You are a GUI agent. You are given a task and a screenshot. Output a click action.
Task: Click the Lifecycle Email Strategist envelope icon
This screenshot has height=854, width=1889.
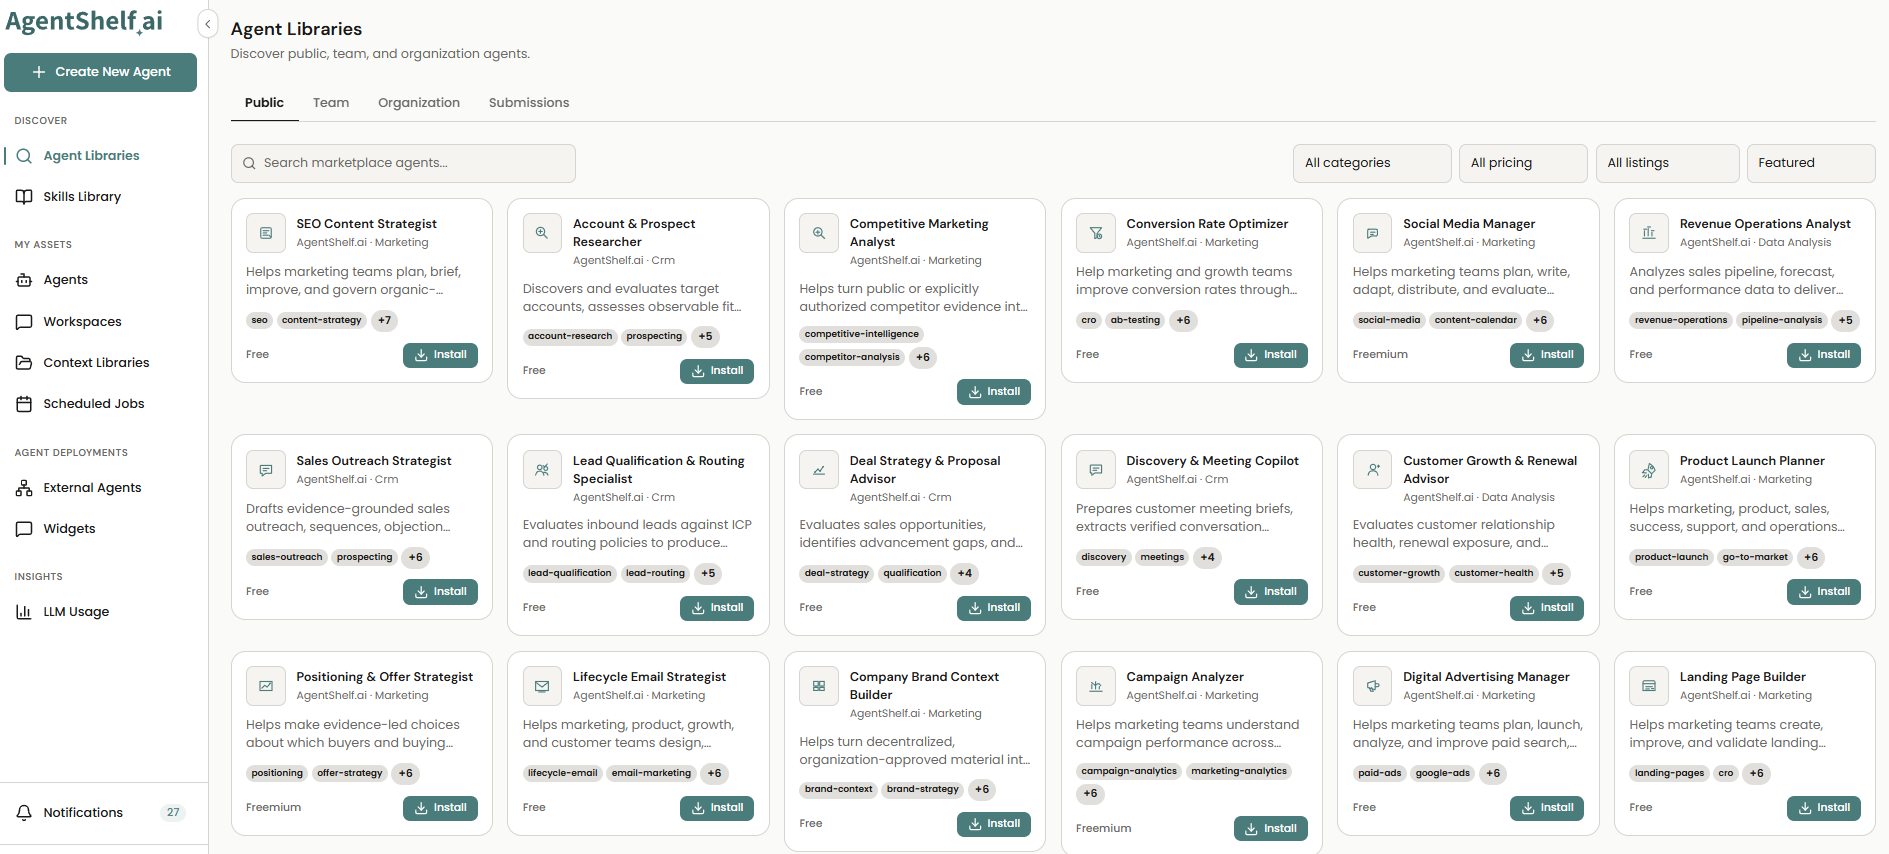(542, 686)
